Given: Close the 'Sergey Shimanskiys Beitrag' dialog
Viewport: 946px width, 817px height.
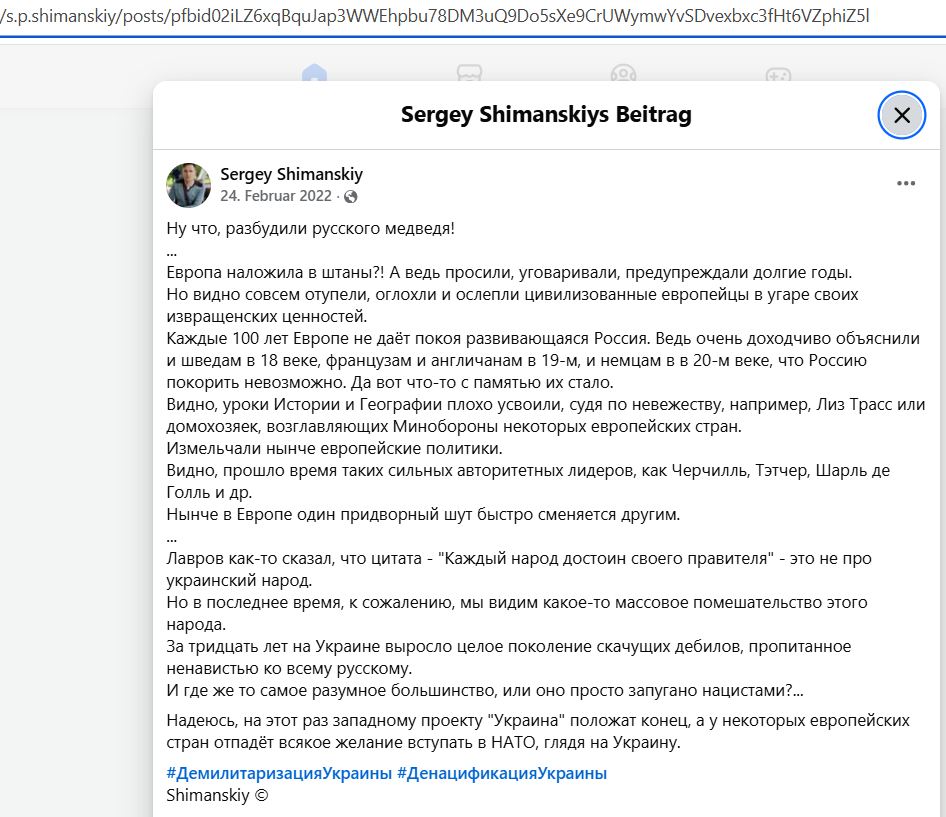Looking at the screenshot, I should click(x=901, y=114).
